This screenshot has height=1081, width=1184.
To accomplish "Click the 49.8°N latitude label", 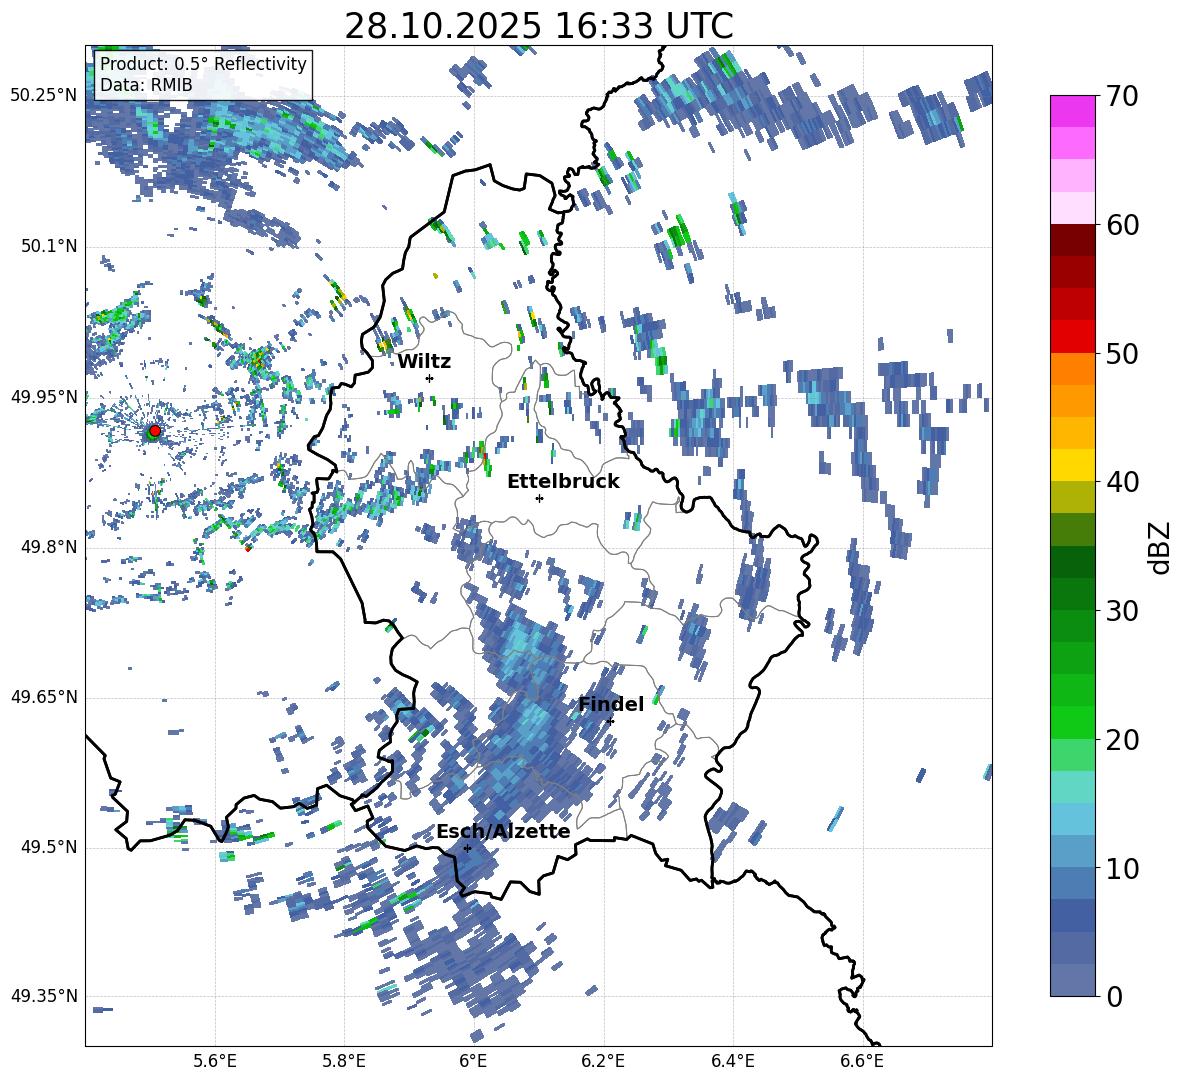I will coord(49,547).
